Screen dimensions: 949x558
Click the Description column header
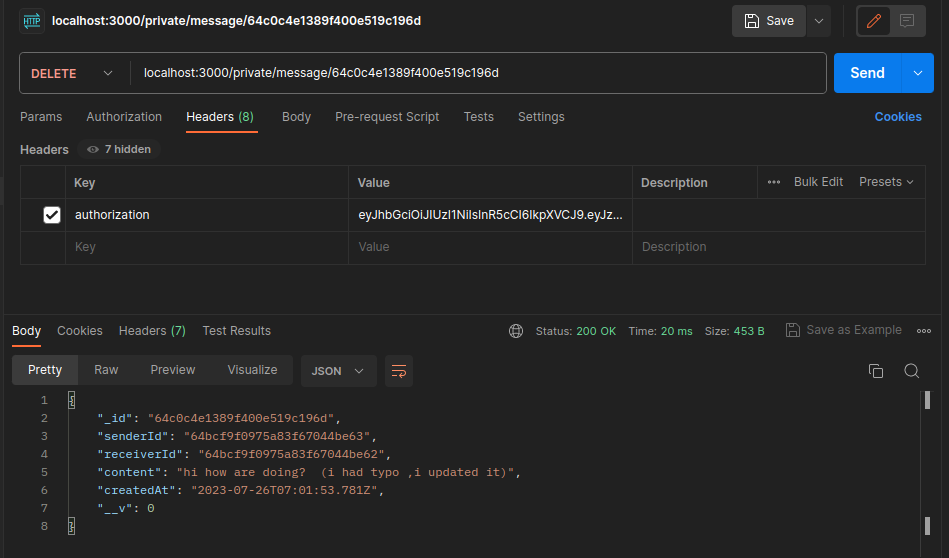point(674,183)
